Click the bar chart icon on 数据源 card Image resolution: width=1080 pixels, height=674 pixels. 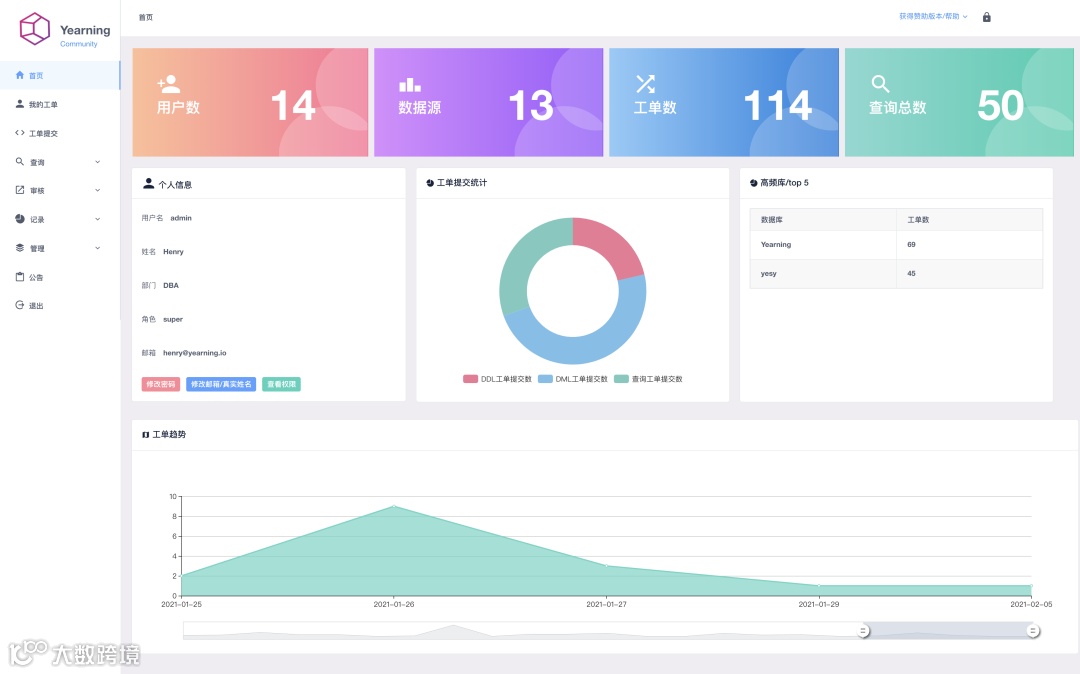(409, 85)
